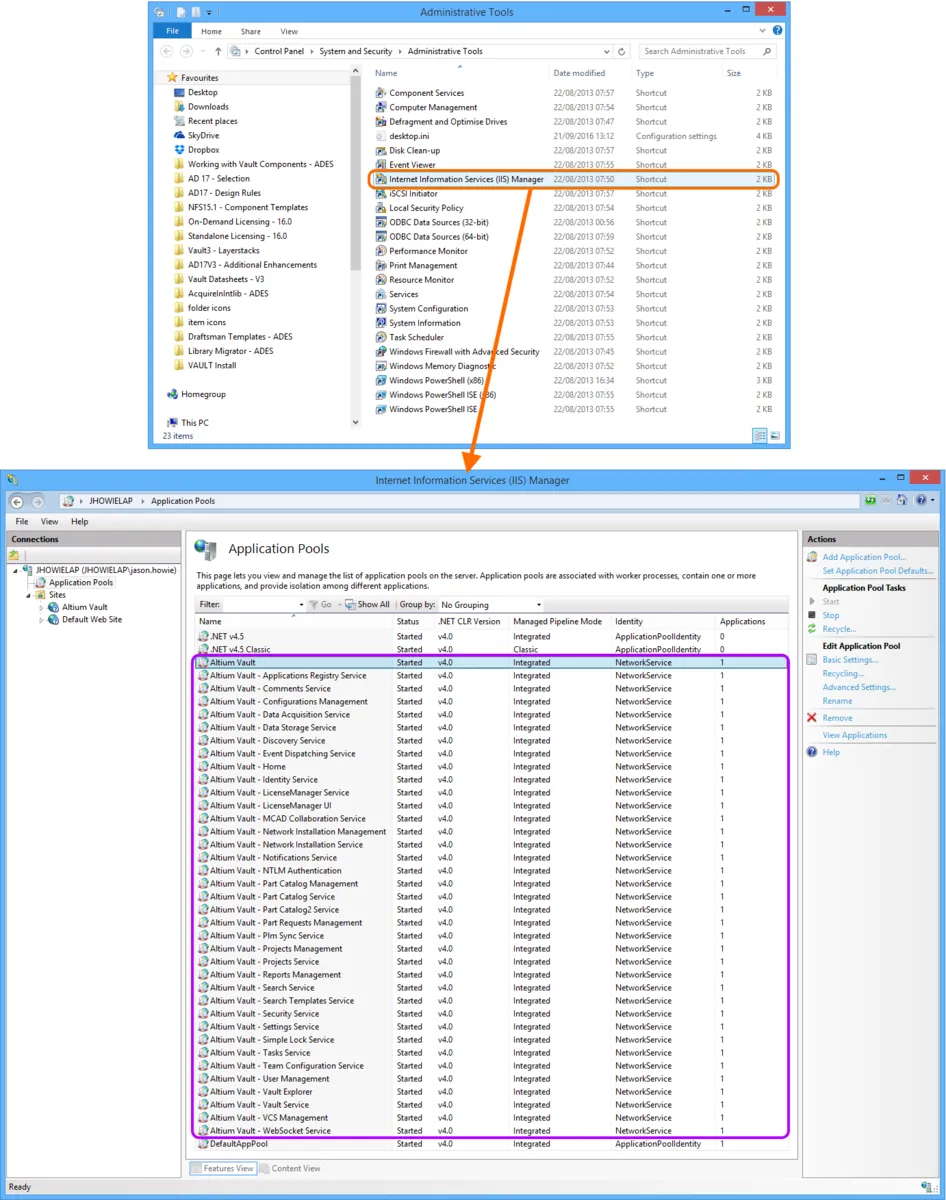Switch to Content View tab
The height and width of the screenshot is (1200, 946).
pos(289,1168)
